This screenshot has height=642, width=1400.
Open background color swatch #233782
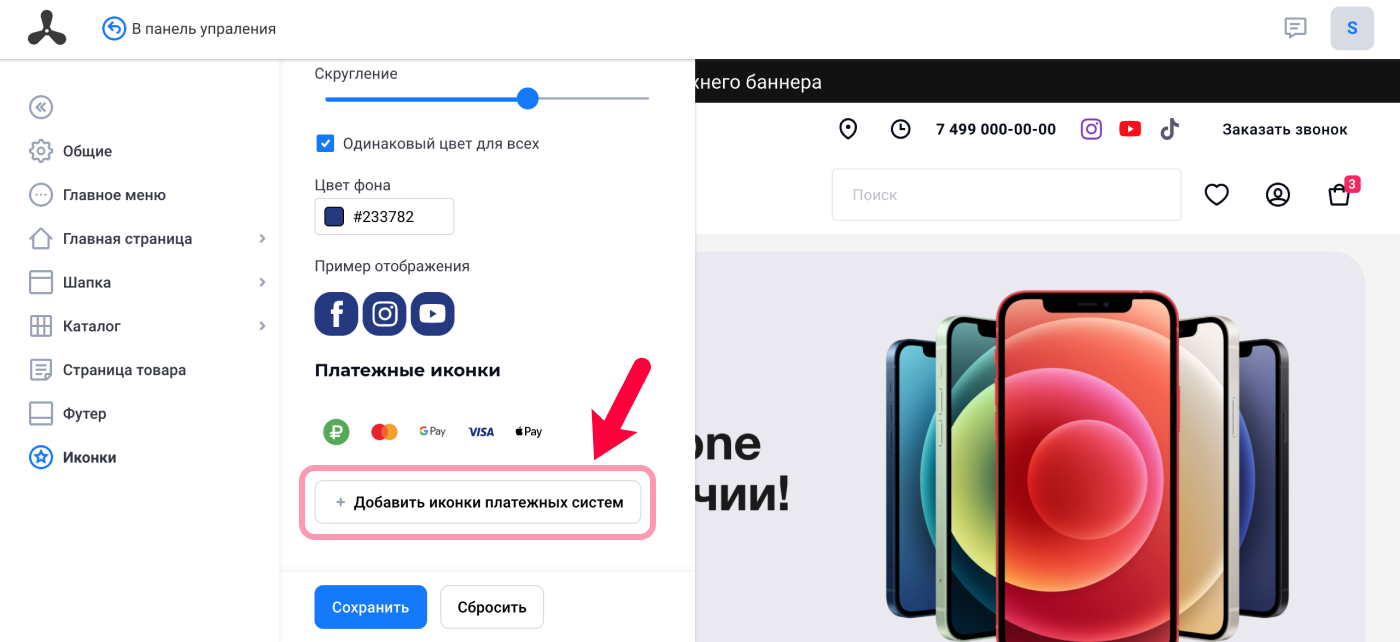coord(334,216)
